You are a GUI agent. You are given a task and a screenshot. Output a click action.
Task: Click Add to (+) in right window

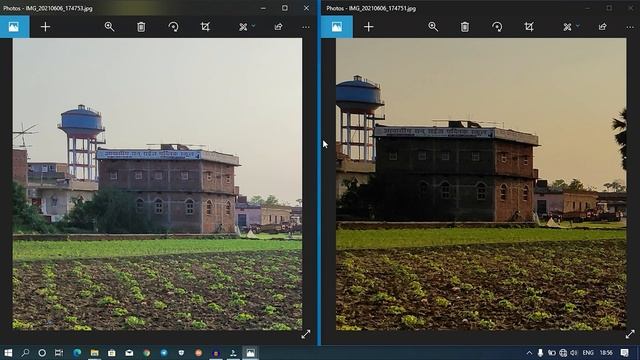tap(369, 27)
